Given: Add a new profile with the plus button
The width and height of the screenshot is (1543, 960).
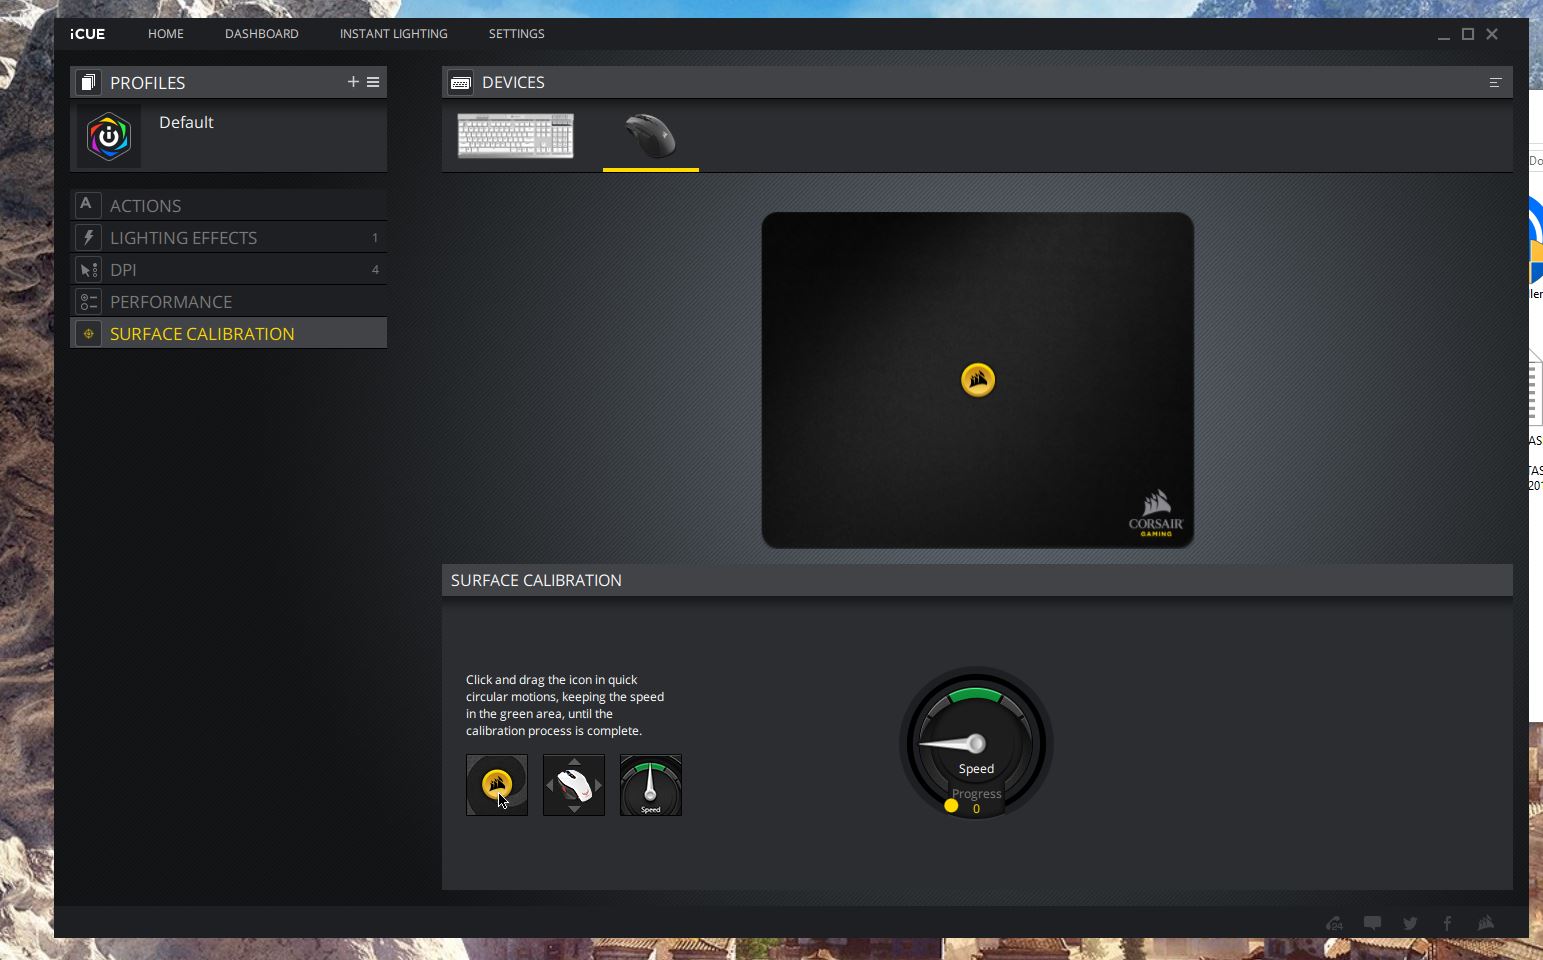Looking at the screenshot, I should click(x=353, y=82).
